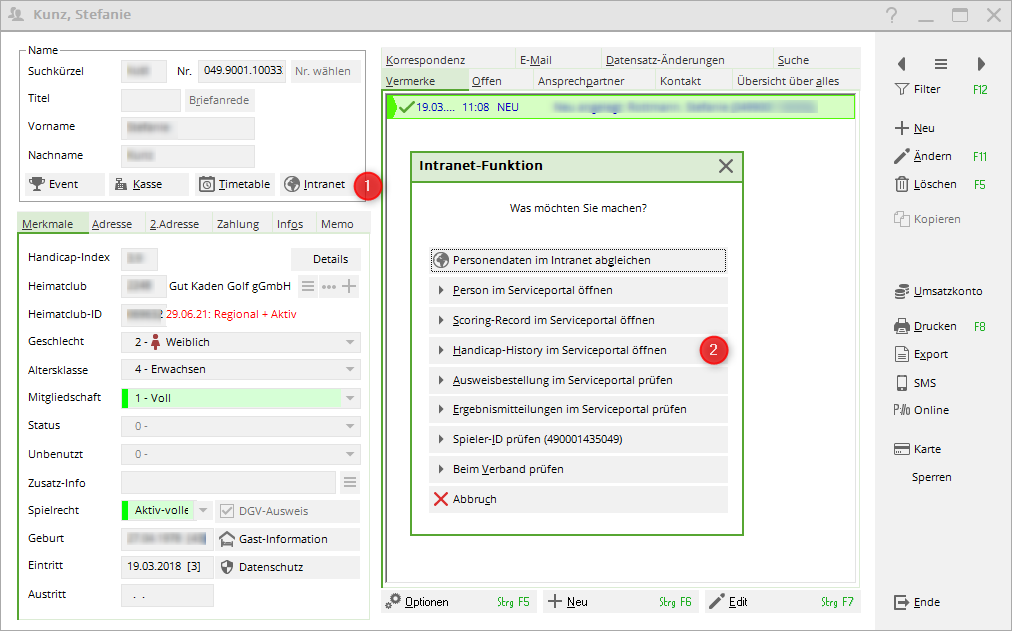Viewport: 1012px width, 631px height.
Task: Click Drucken printer icon
Action: pyautogui.click(x=901, y=326)
